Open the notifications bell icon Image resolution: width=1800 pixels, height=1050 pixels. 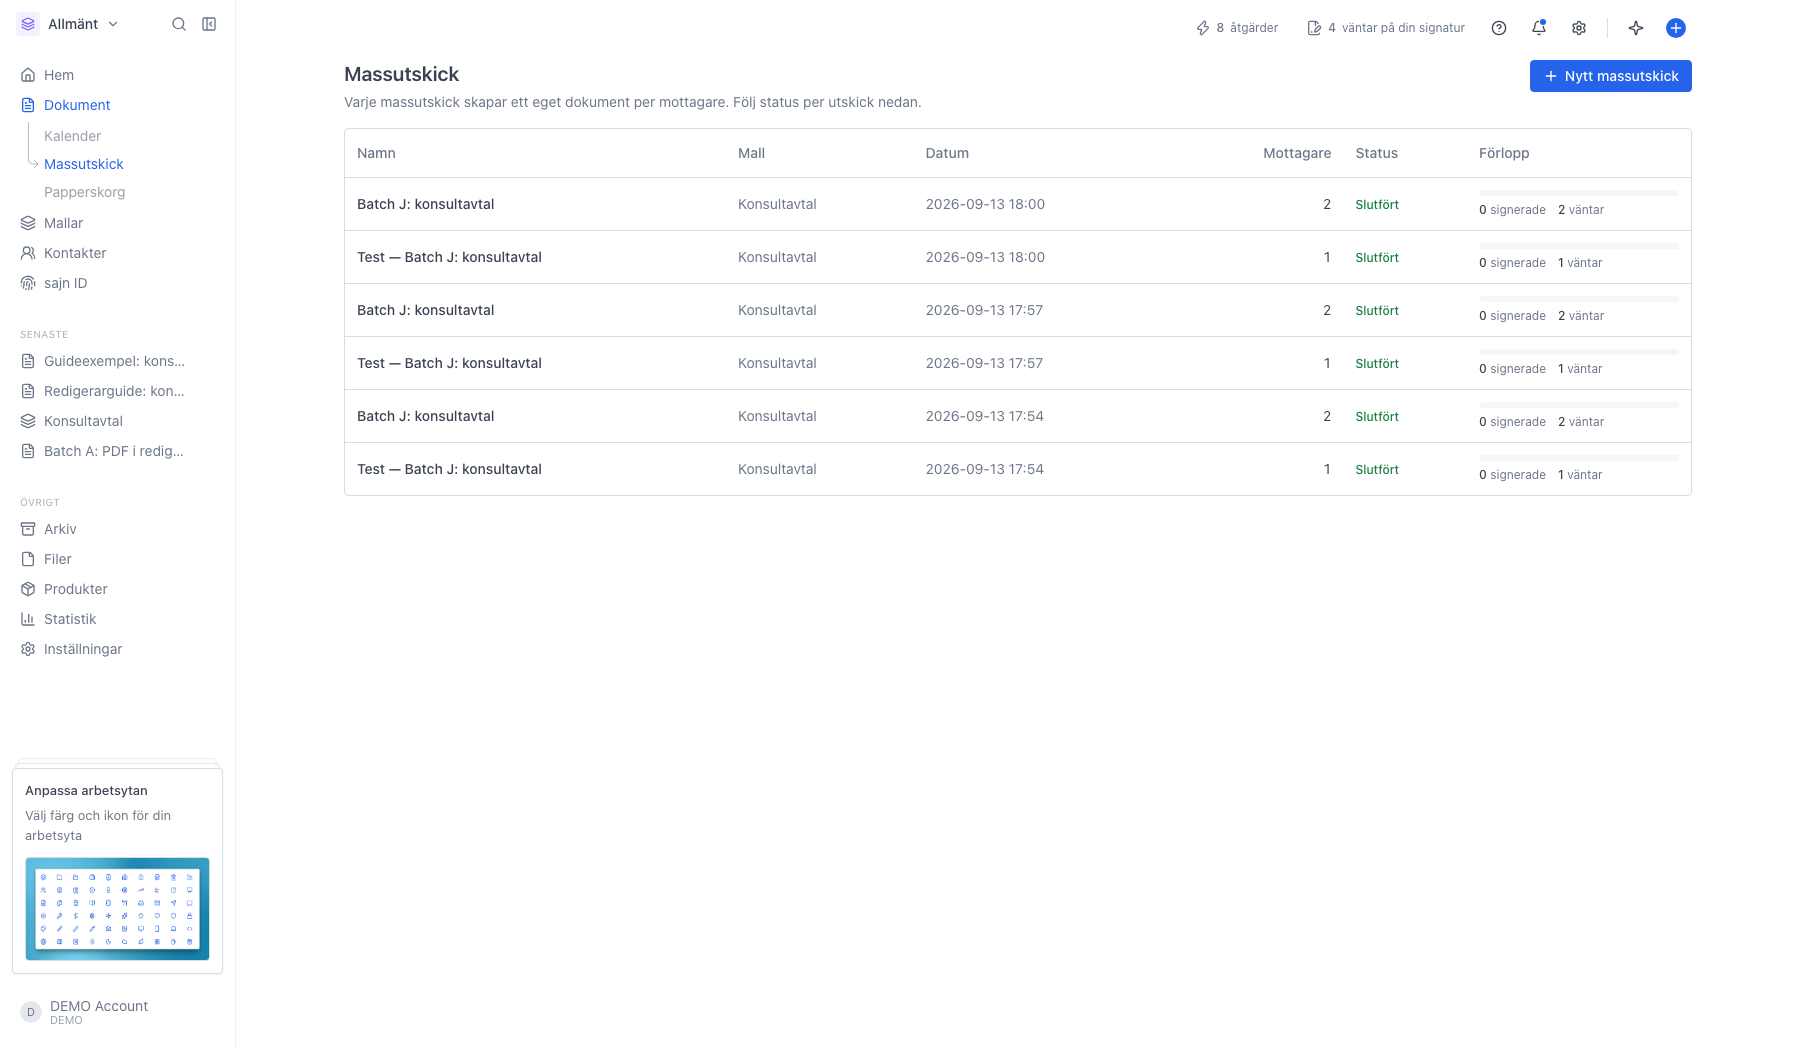tap(1539, 28)
